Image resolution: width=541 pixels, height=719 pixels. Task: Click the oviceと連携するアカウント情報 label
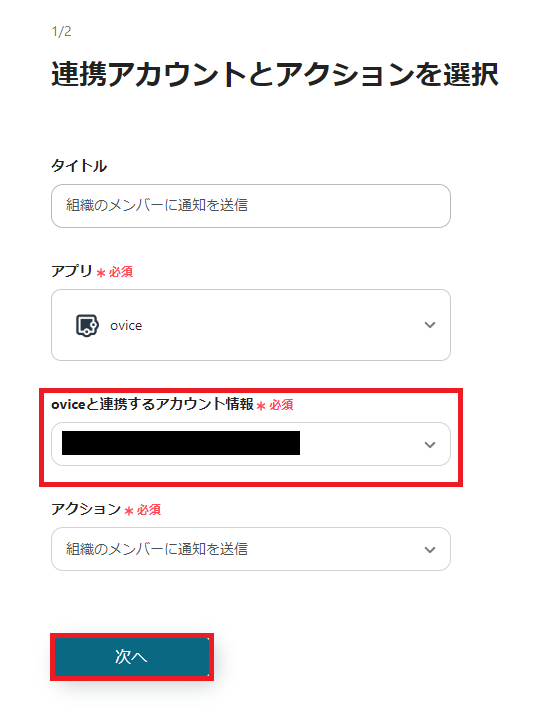click(x=152, y=404)
